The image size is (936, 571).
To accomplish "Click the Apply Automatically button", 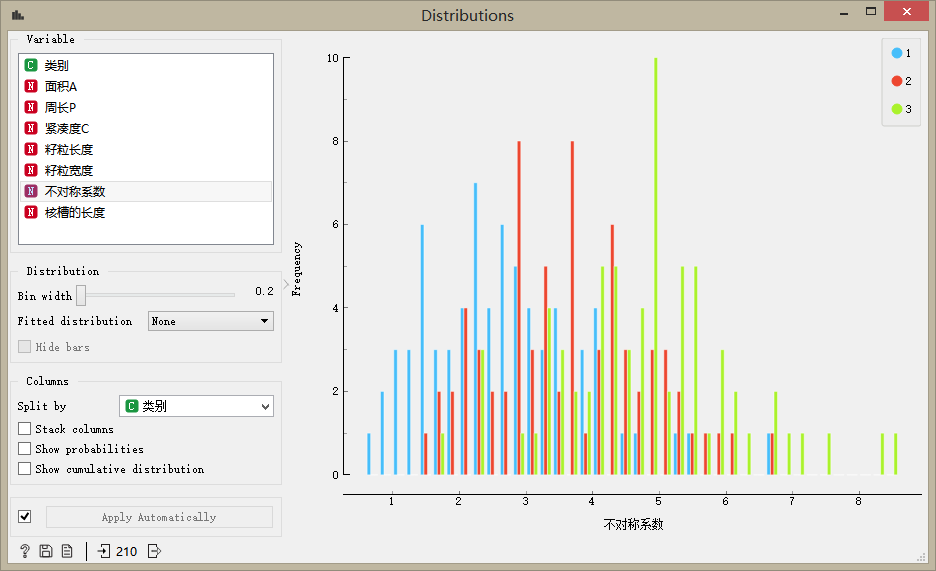I will [x=159, y=517].
